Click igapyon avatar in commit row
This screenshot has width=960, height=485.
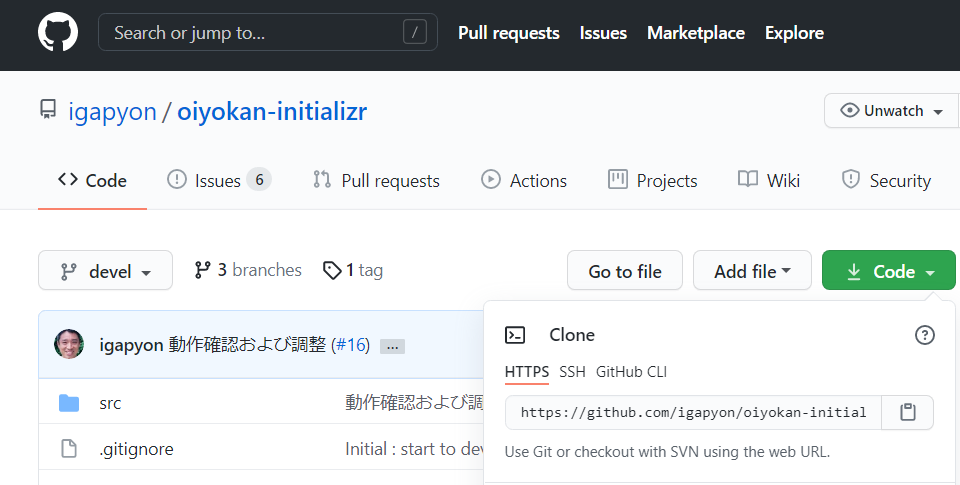pyautogui.click(x=69, y=344)
